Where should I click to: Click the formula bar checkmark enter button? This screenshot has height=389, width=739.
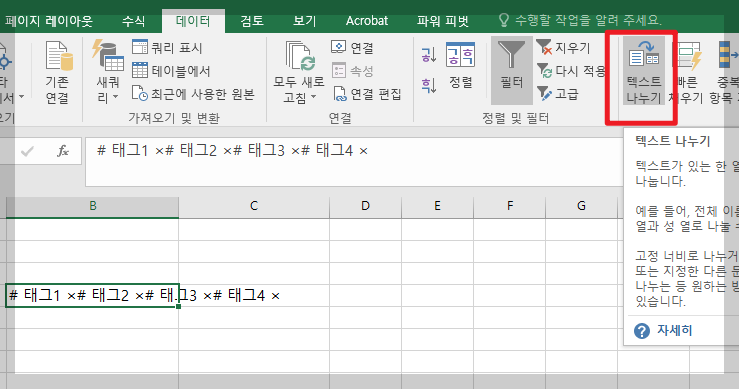tap(27, 151)
